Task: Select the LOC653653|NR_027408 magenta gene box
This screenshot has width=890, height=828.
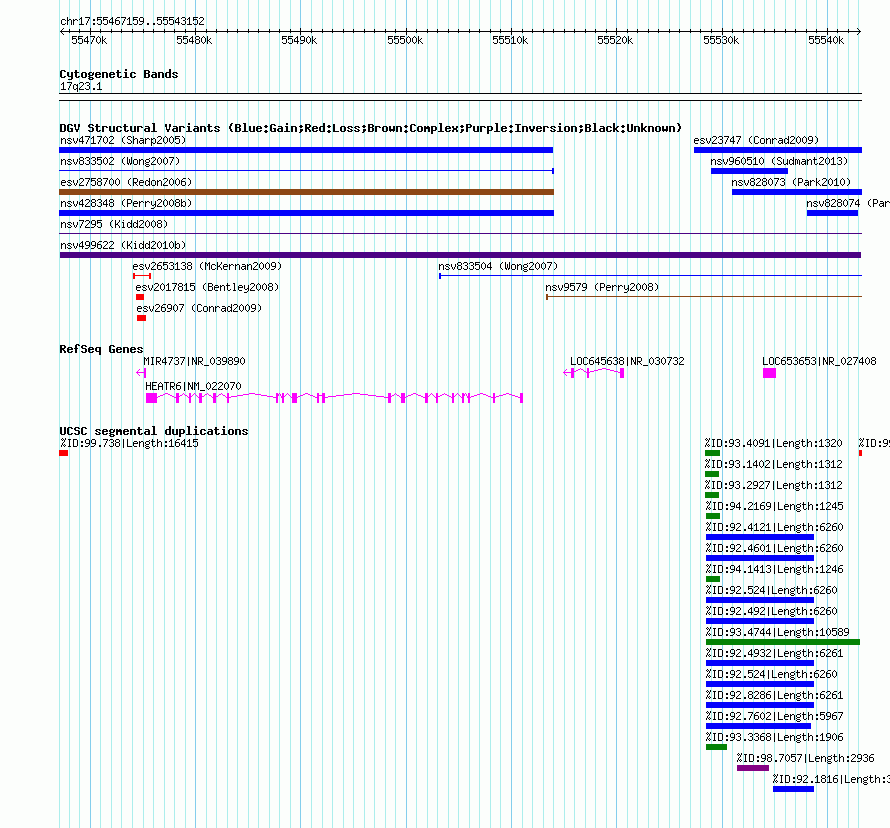Action: point(769,373)
